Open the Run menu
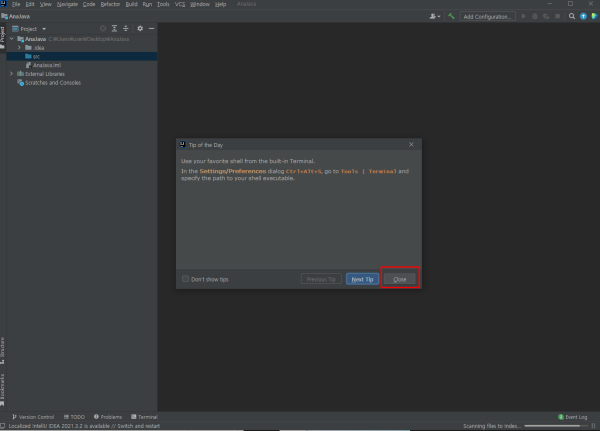The width and height of the screenshot is (600, 431). point(147,4)
